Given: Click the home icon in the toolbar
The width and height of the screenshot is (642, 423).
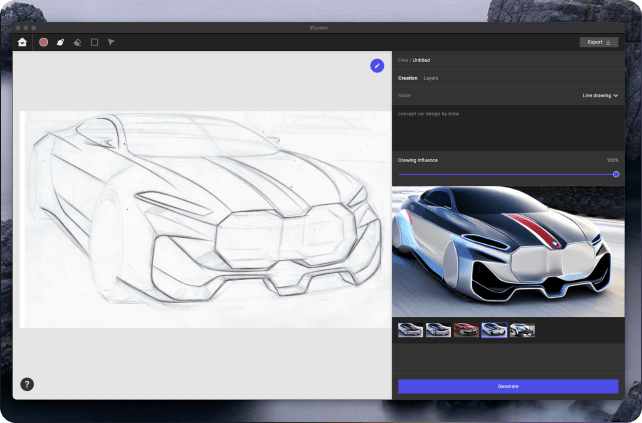Looking at the screenshot, I should (23, 42).
